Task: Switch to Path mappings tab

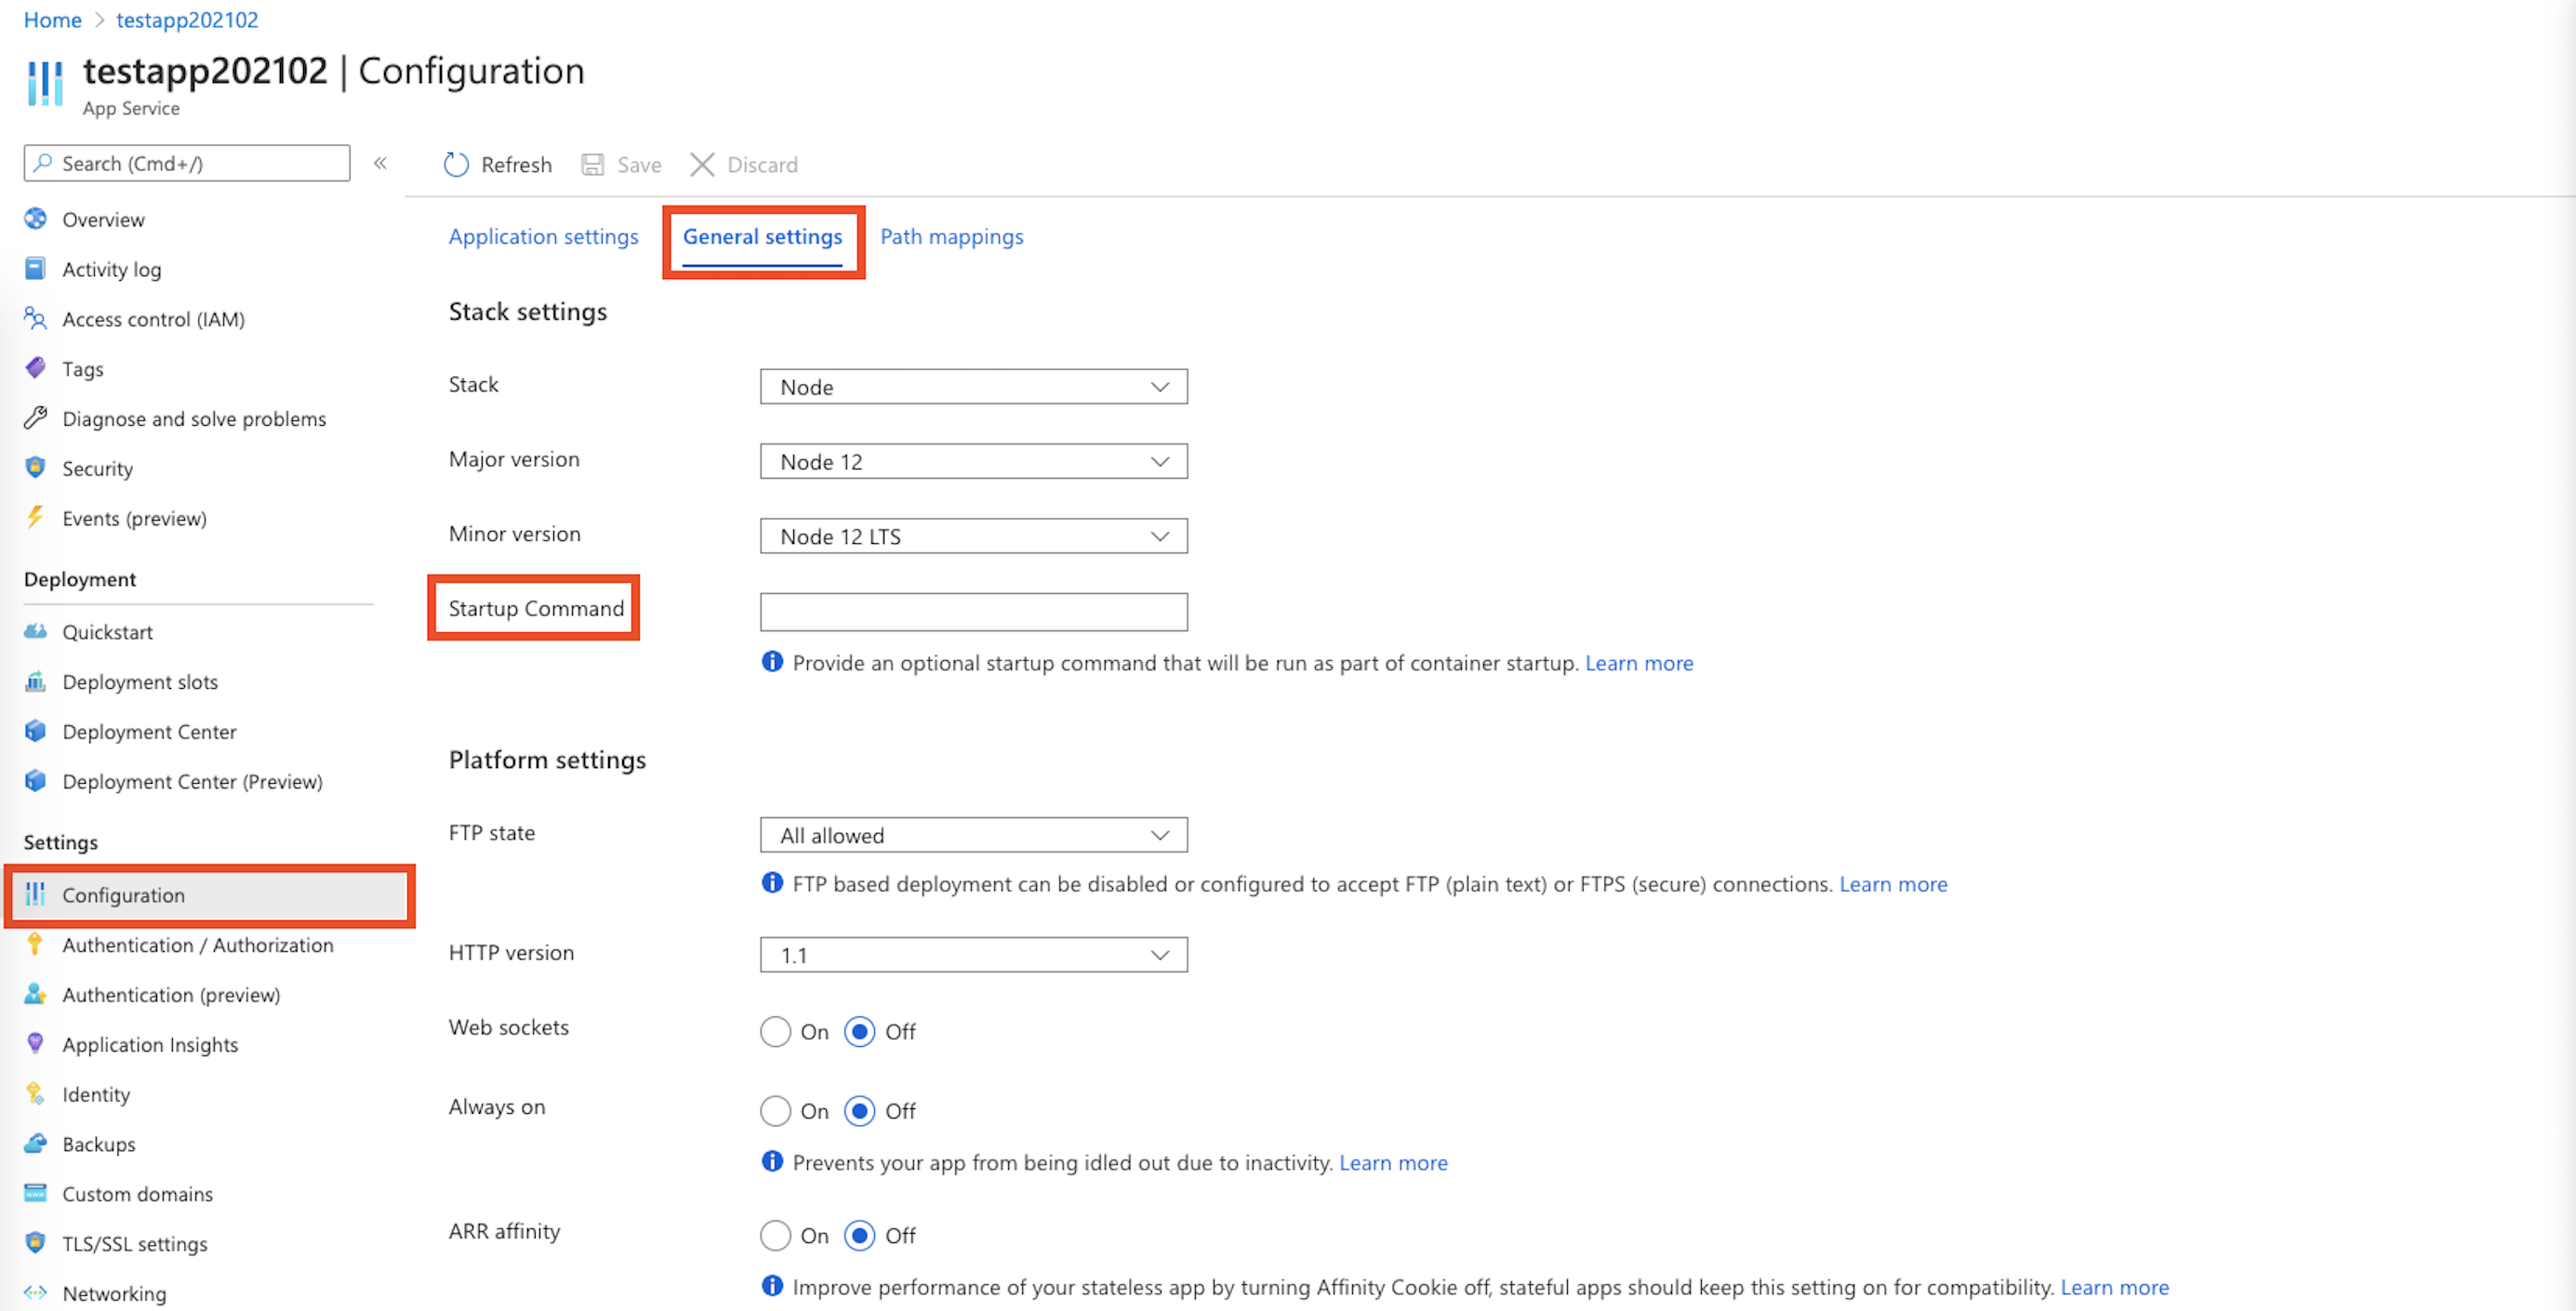Action: click(951, 237)
